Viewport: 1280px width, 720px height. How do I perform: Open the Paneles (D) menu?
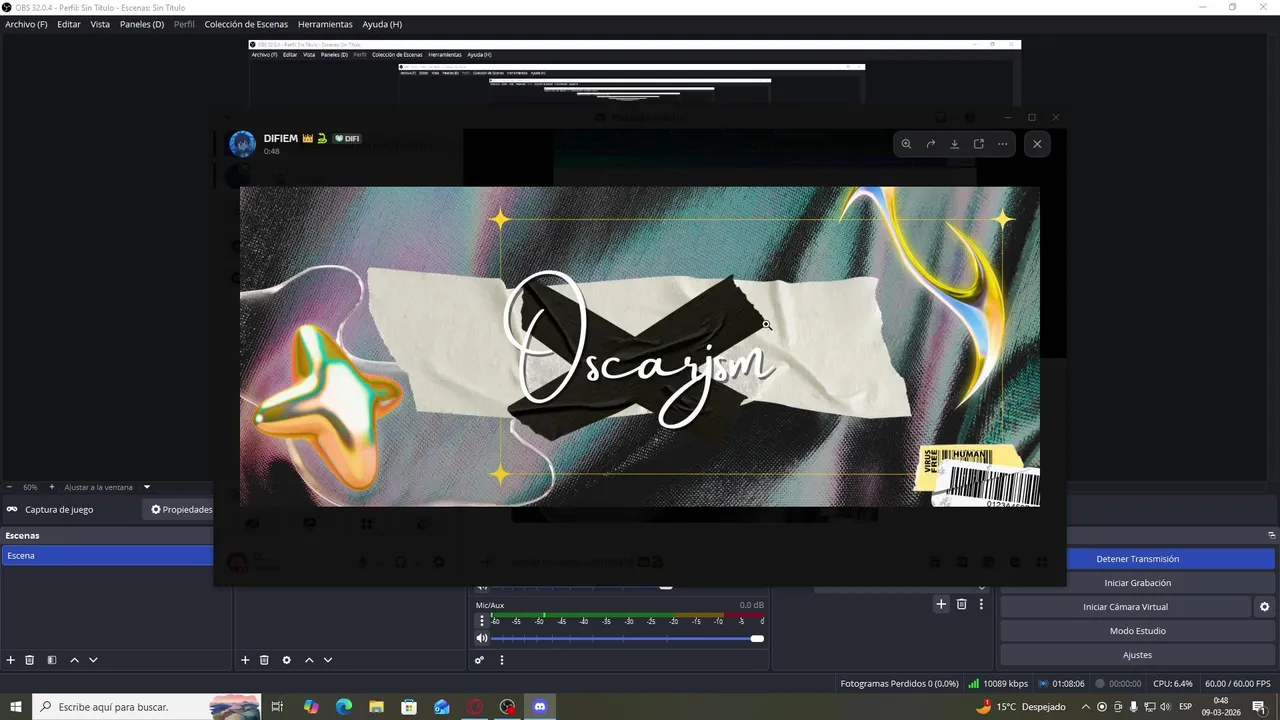click(142, 24)
